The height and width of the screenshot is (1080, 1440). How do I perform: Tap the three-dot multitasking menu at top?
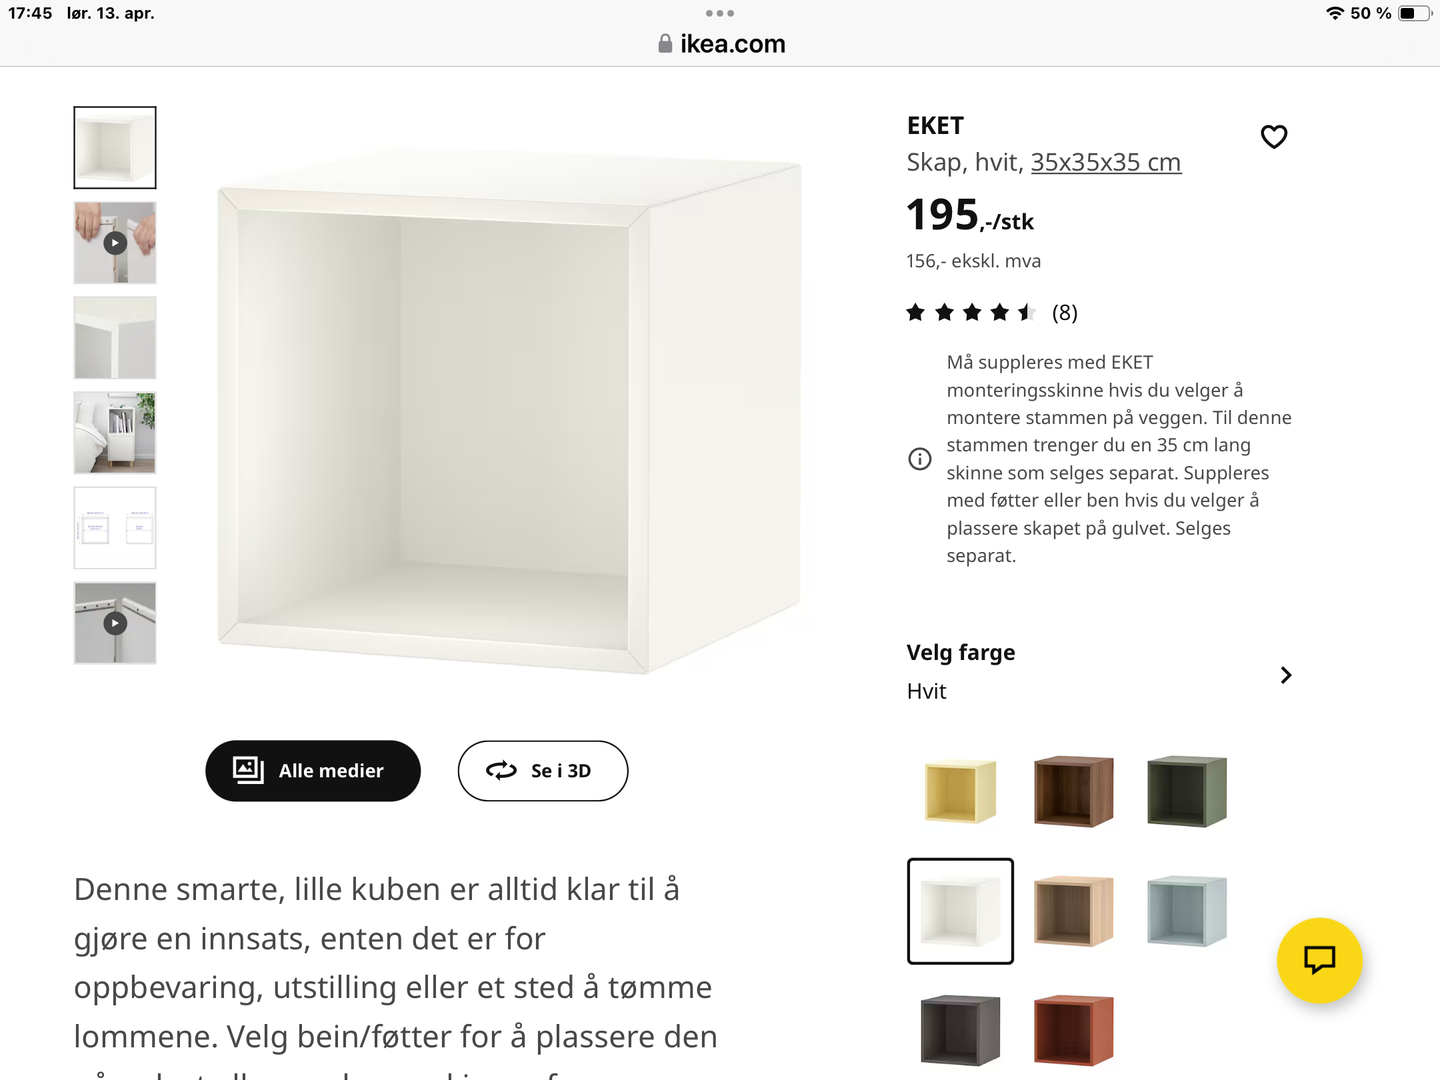720,13
